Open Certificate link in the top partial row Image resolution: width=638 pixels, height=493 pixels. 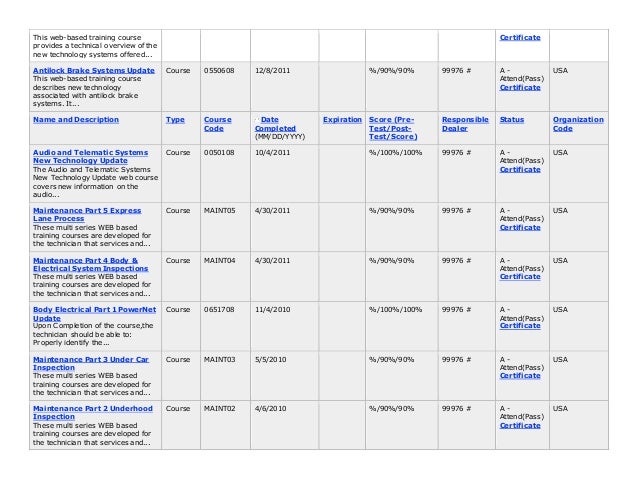[x=520, y=37]
